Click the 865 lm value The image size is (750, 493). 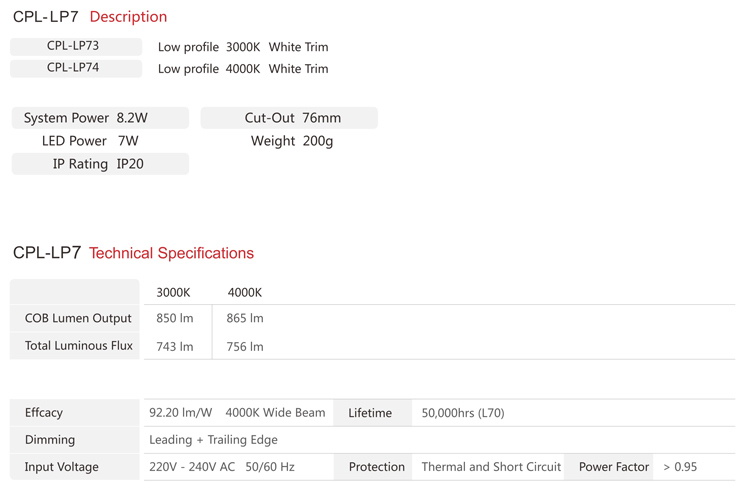tap(245, 318)
